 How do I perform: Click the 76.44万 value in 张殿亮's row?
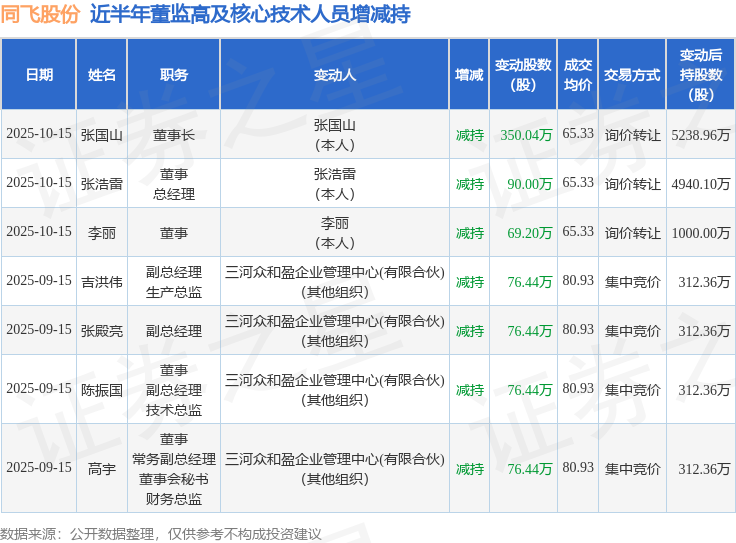(529, 331)
